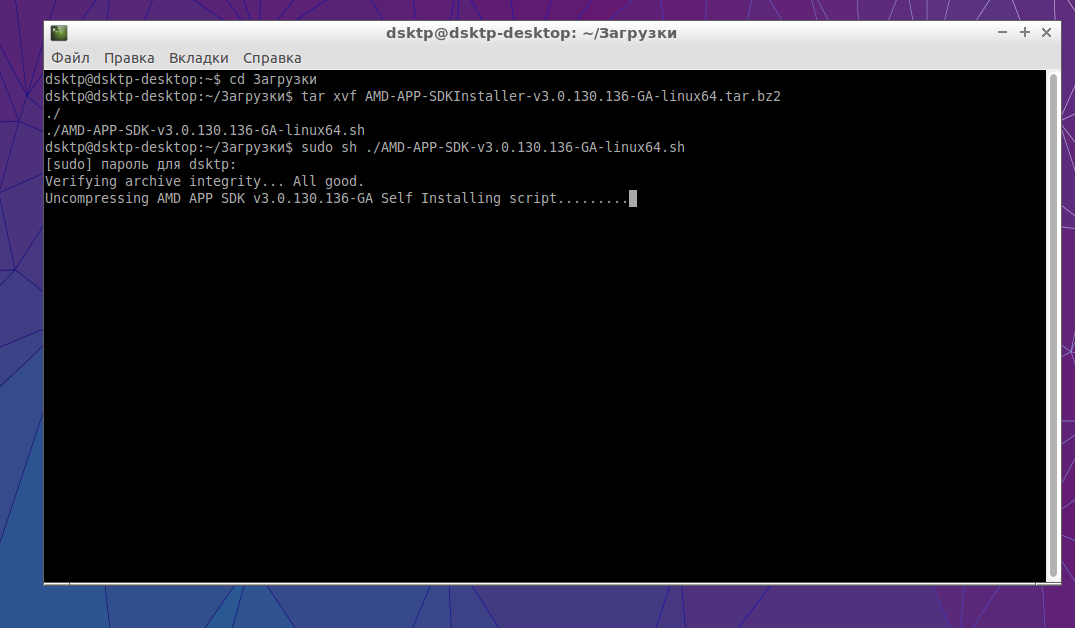Click '[sudo] пароль для dsktp:' line
This screenshot has width=1075, height=628.
pos(141,165)
